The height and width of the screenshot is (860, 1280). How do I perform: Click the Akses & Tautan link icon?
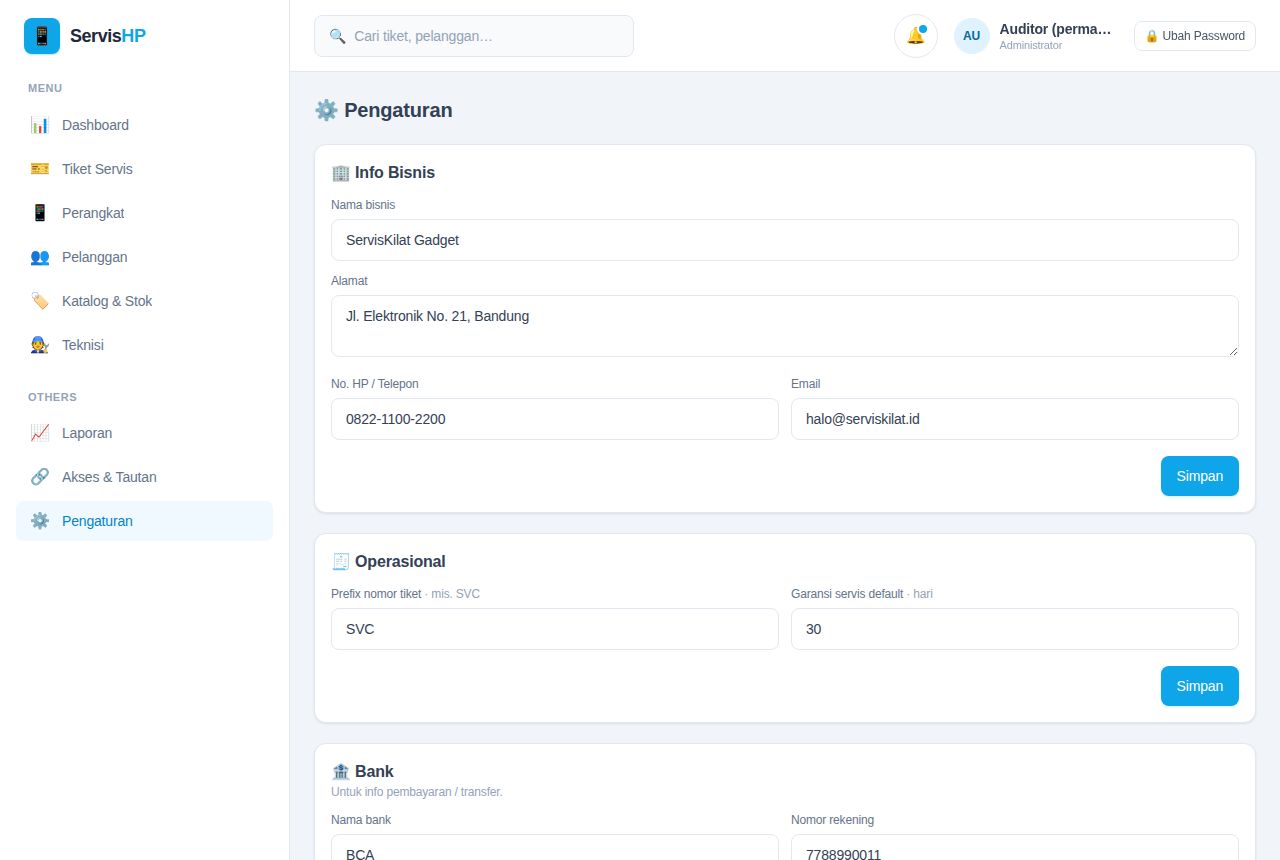tap(40, 477)
